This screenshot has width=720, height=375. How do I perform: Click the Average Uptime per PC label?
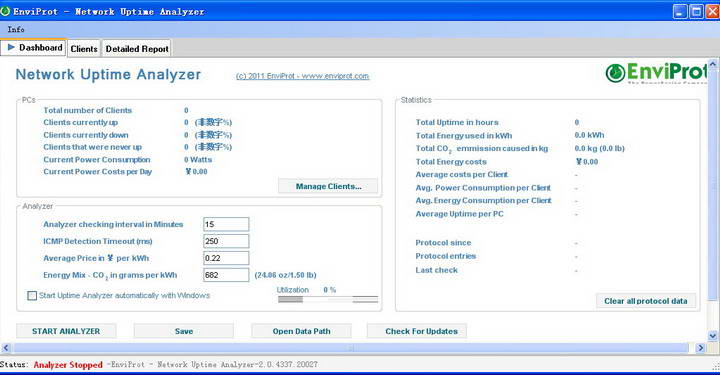tap(459, 214)
